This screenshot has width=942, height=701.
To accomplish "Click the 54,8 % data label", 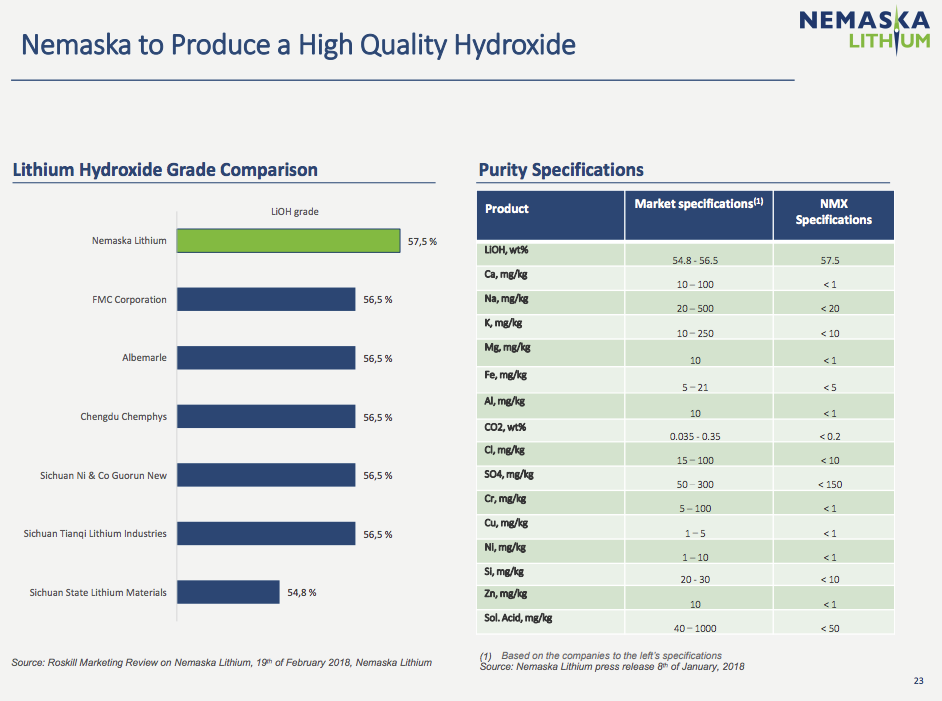I will click(302, 593).
